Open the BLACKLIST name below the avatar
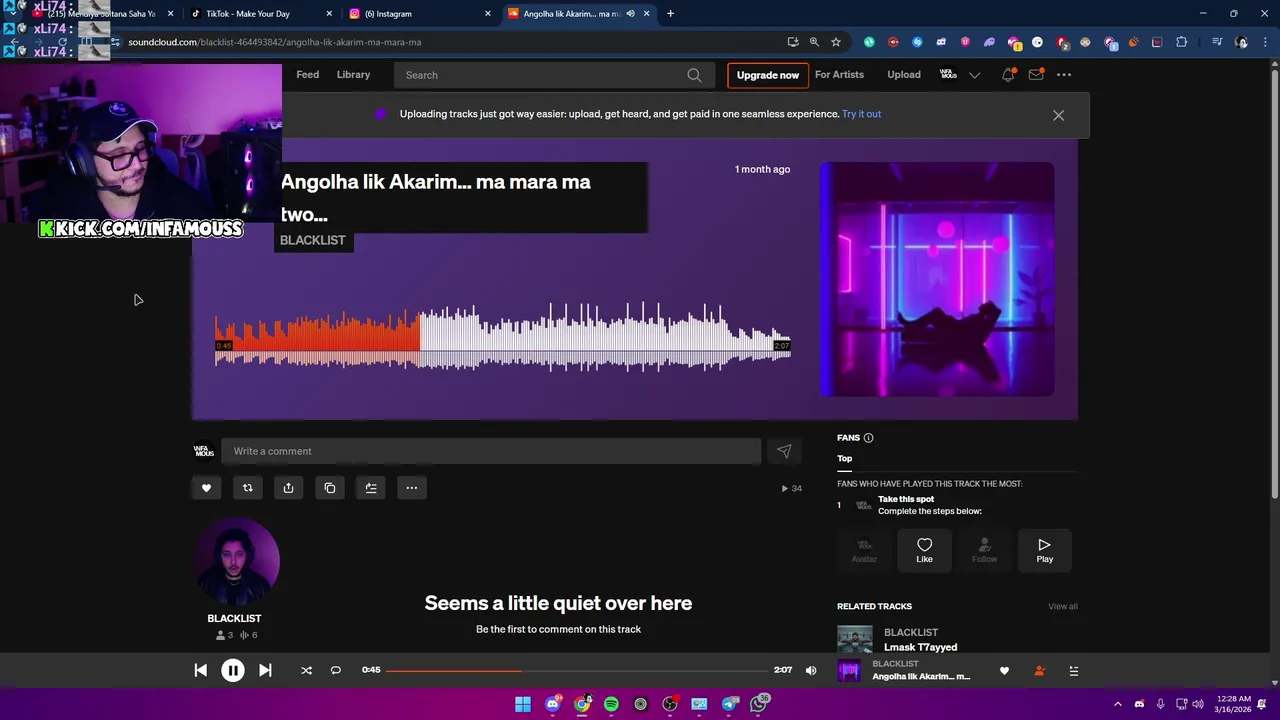Screen dimensions: 1280x720 pos(234,618)
